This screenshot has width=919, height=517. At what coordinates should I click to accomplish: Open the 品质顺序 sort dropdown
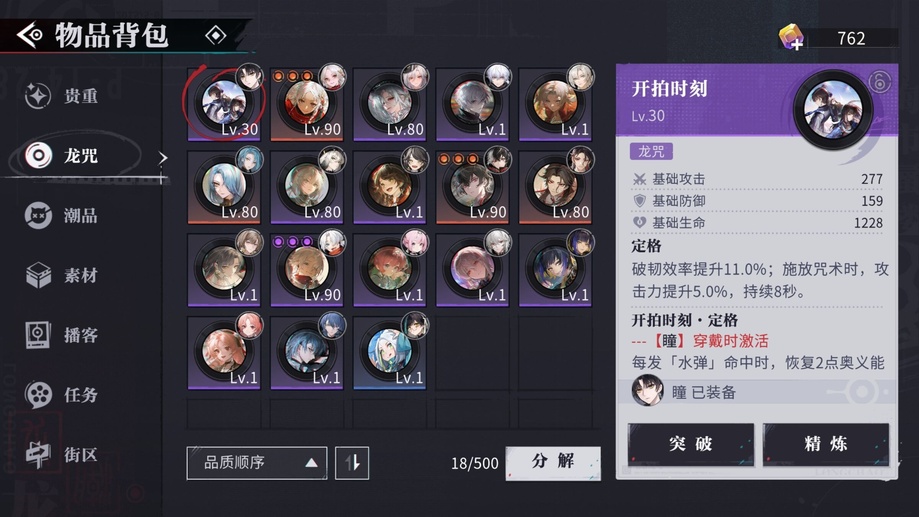point(257,463)
